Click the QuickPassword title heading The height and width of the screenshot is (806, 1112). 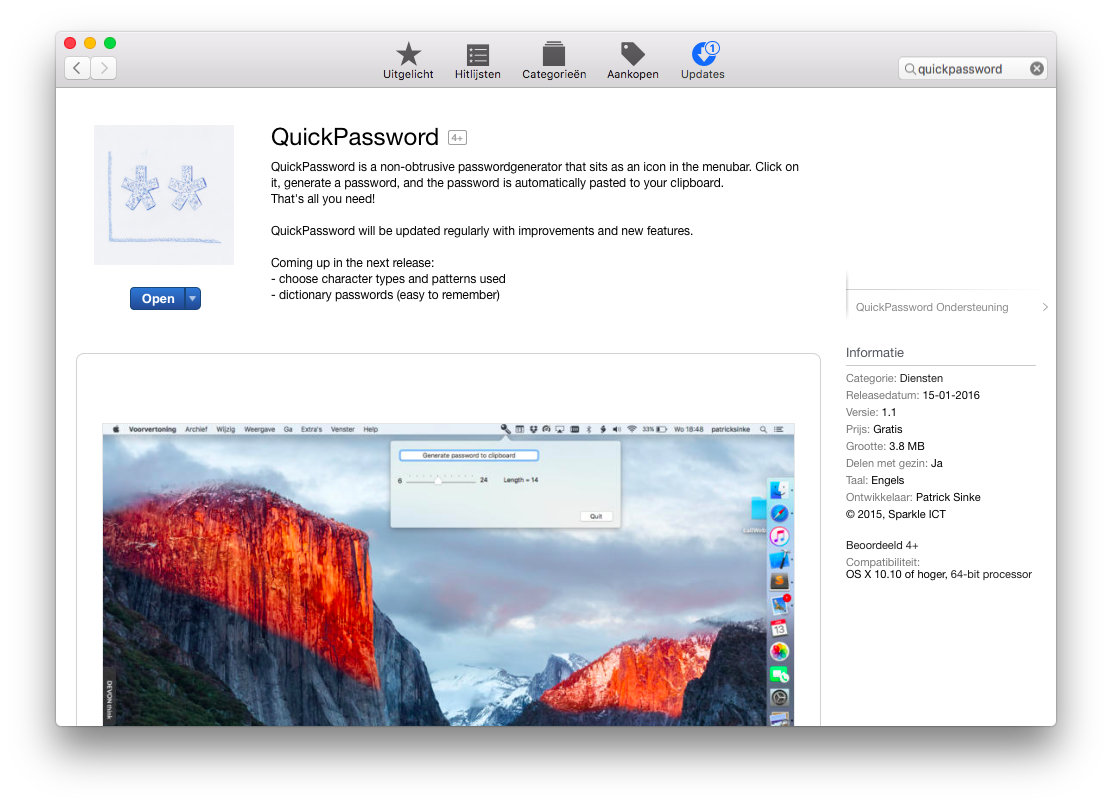355,137
